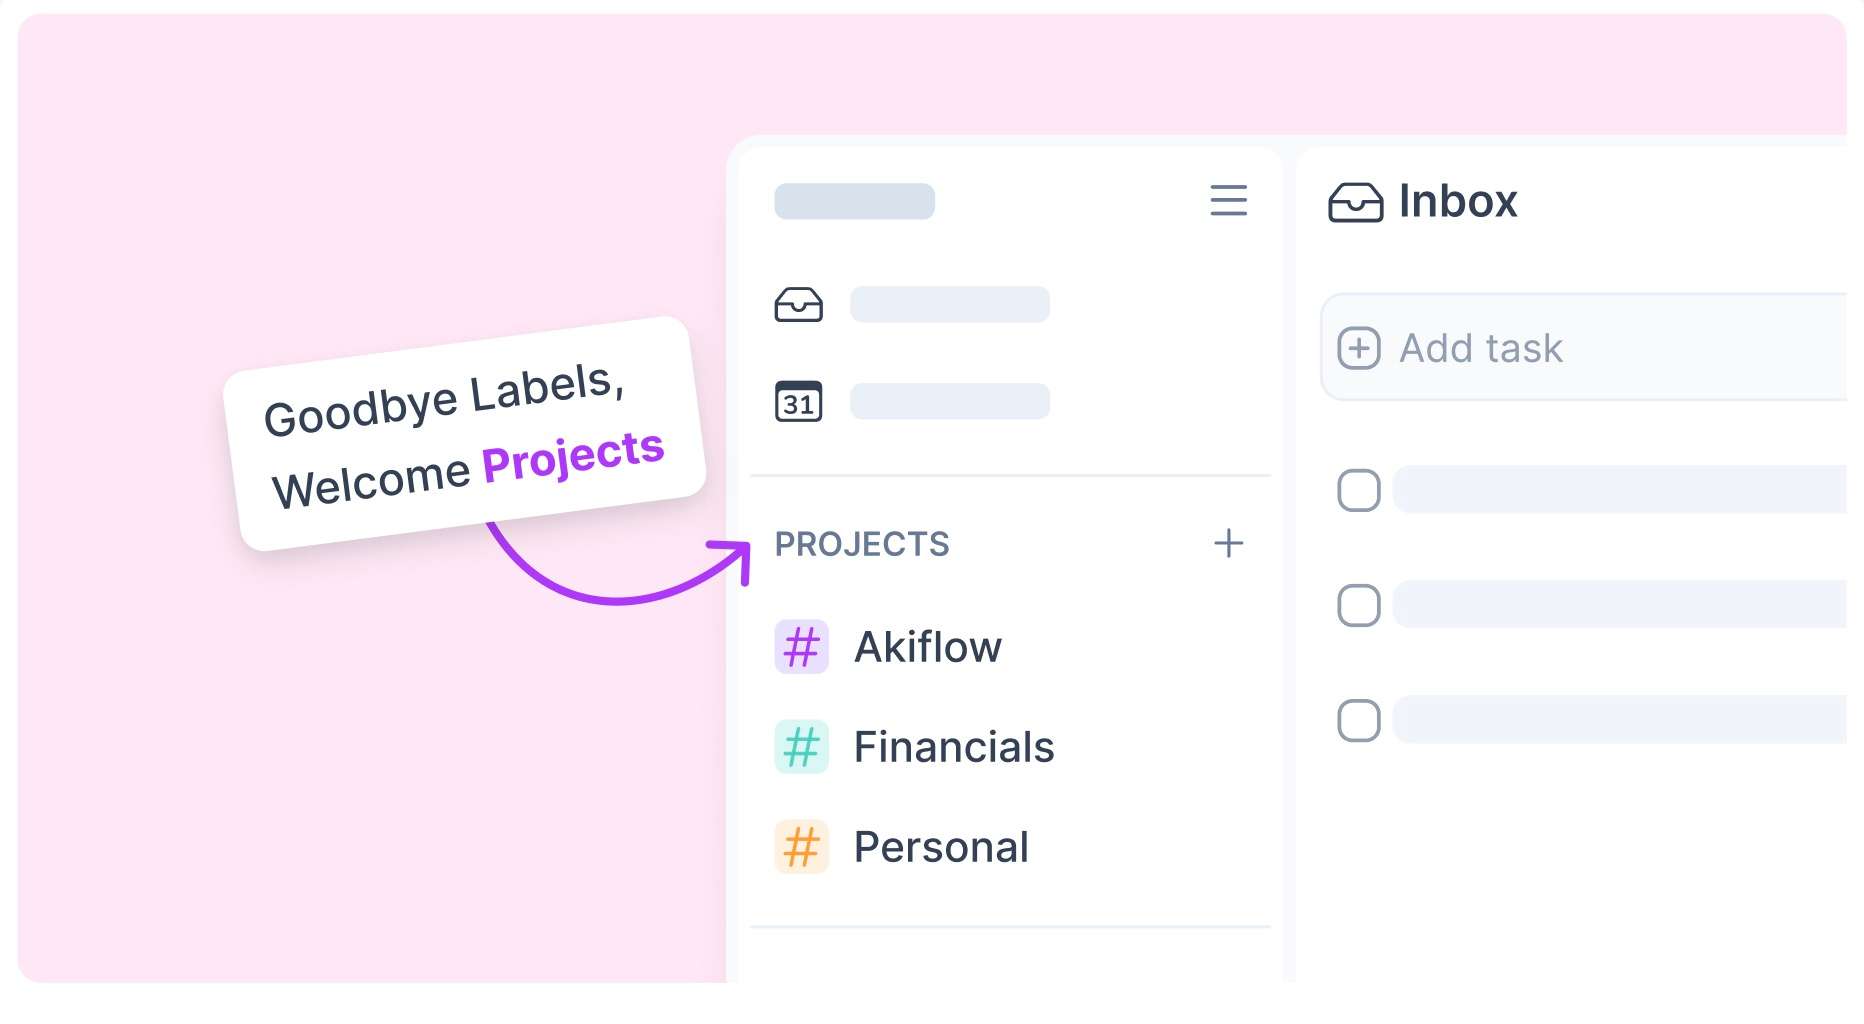Click the Welcome Projects promo card
The image size is (1864, 1024).
coord(464,435)
